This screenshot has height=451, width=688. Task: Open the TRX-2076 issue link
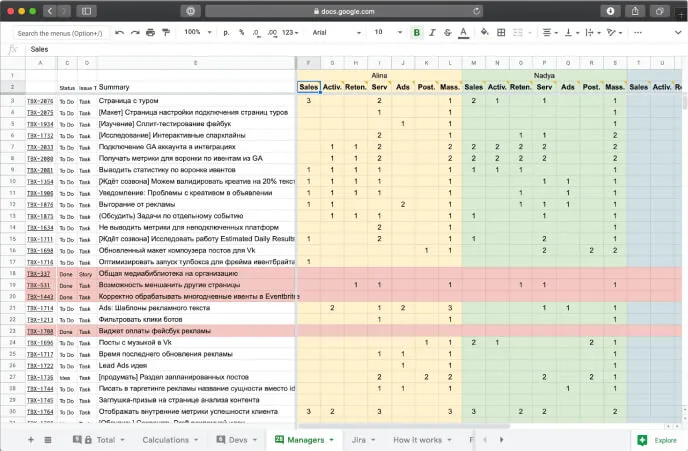coord(40,101)
